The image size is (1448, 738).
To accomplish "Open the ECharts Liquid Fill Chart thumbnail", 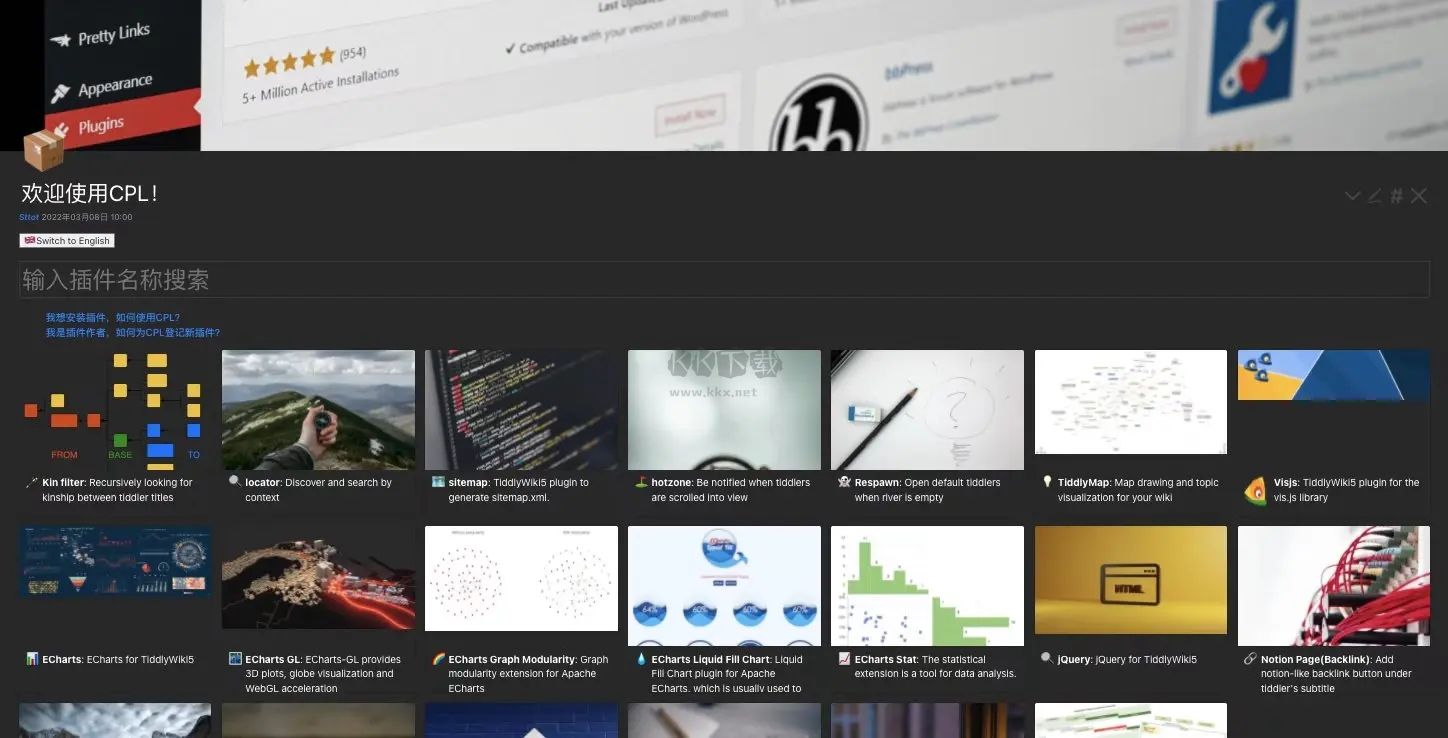I will pos(724,586).
